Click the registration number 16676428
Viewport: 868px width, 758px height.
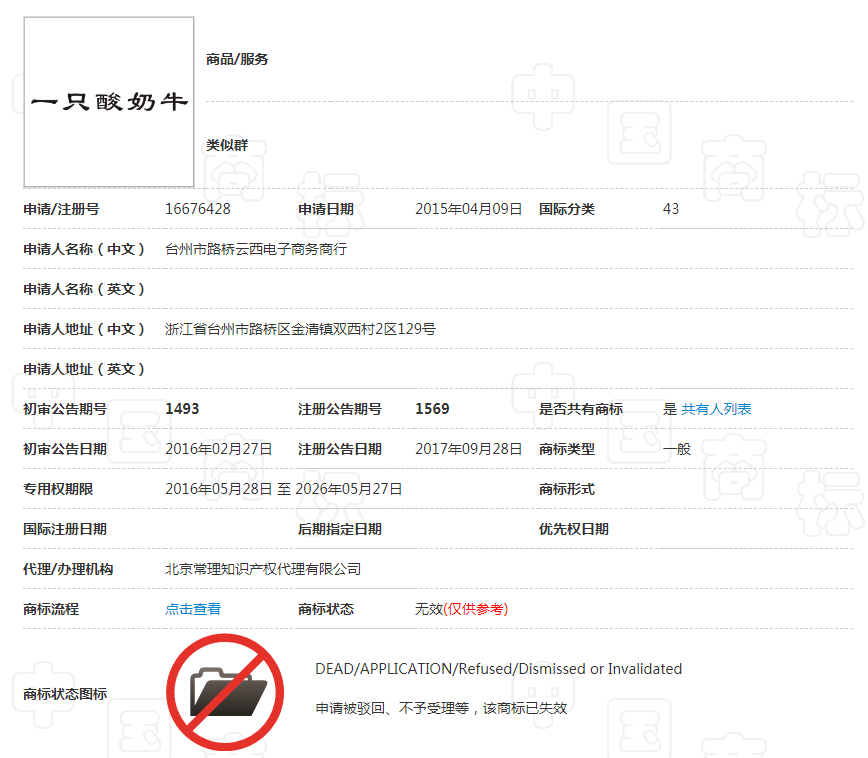pyautogui.click(x=198, y=209)
